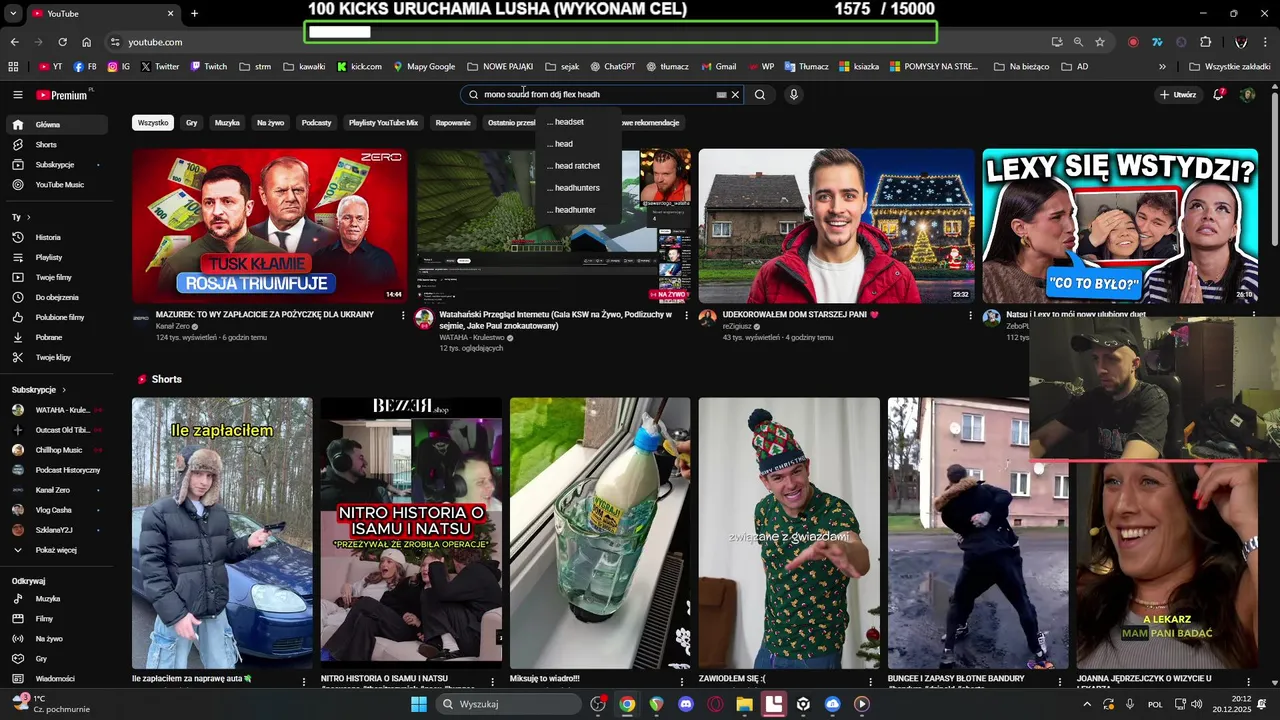The height and width of the screenshot is (720, 1280).
Task: Click the YouTube search input field
Action: click(595, 95)
